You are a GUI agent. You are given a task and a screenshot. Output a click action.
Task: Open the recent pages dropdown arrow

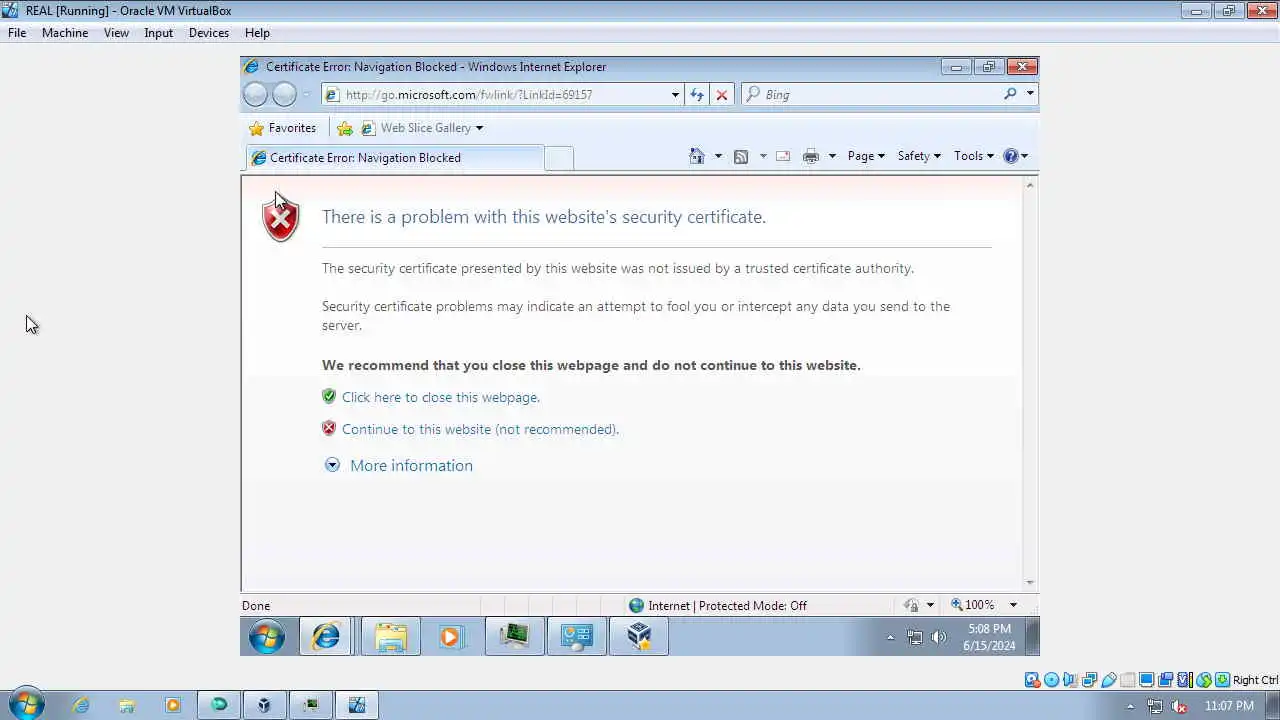pyautogui.click(x=306, y=95)
